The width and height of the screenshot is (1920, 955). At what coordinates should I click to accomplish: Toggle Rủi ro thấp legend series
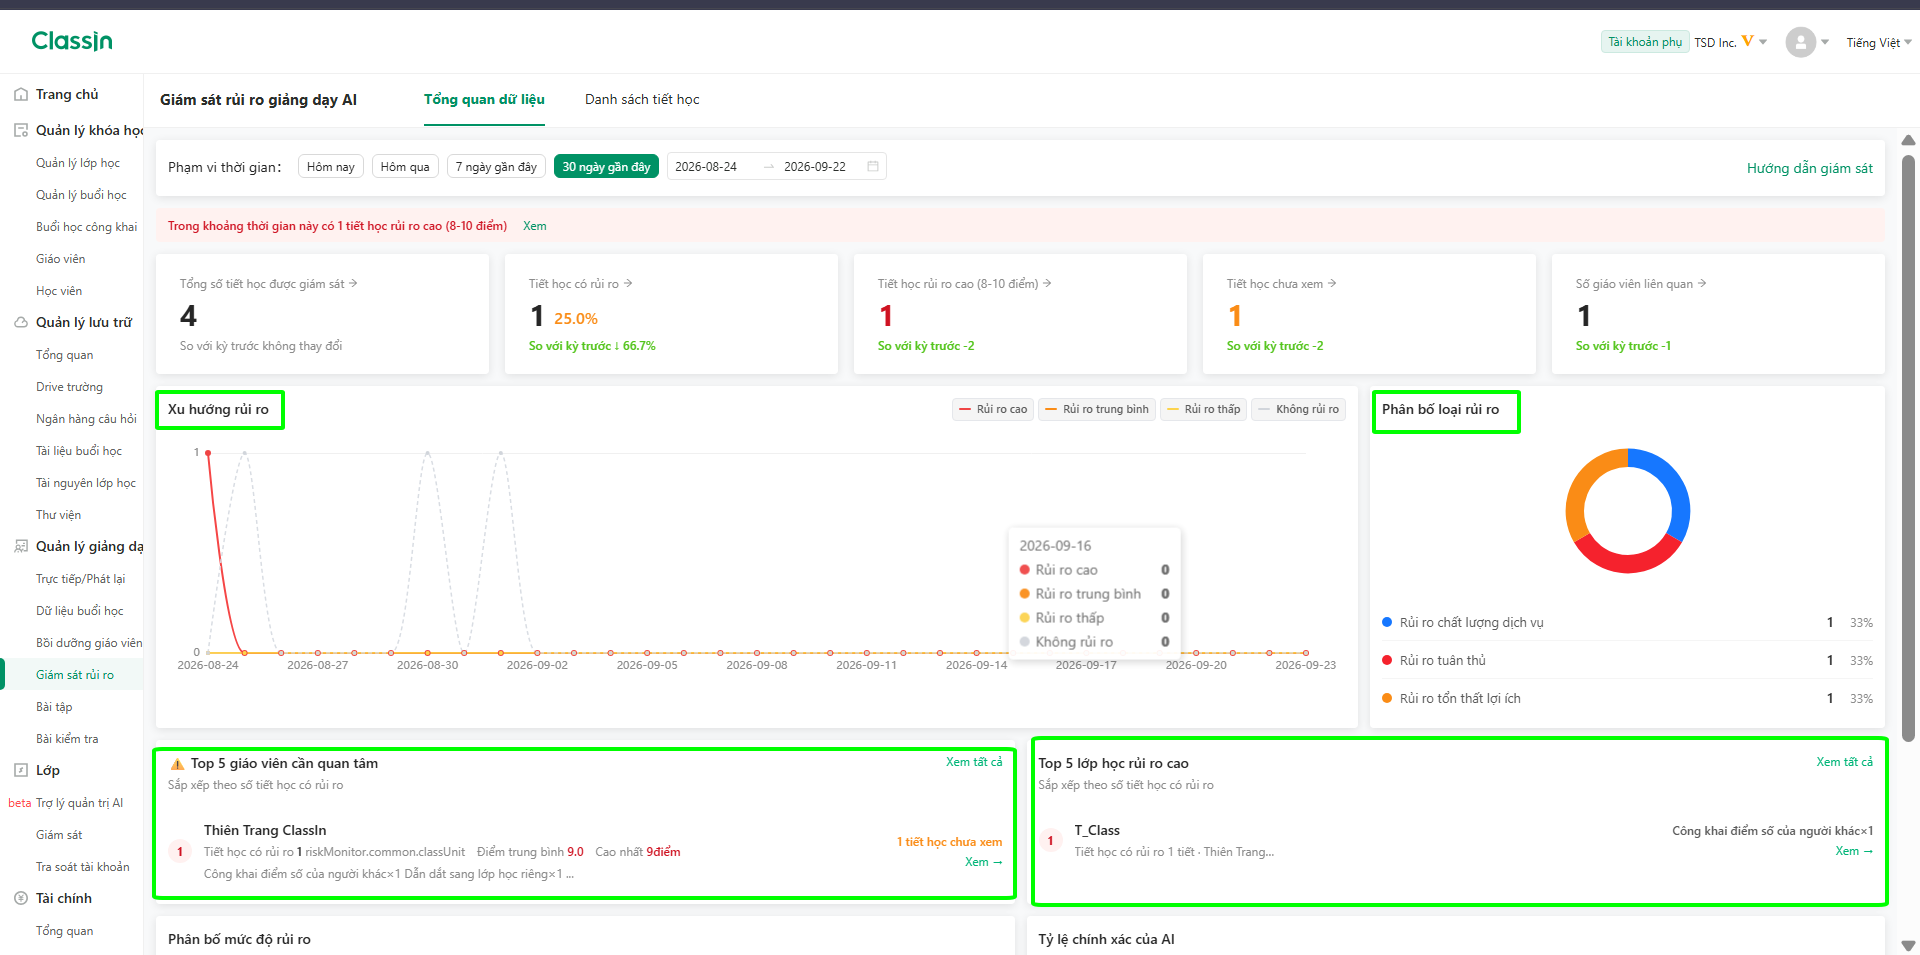coord(1204,409)
